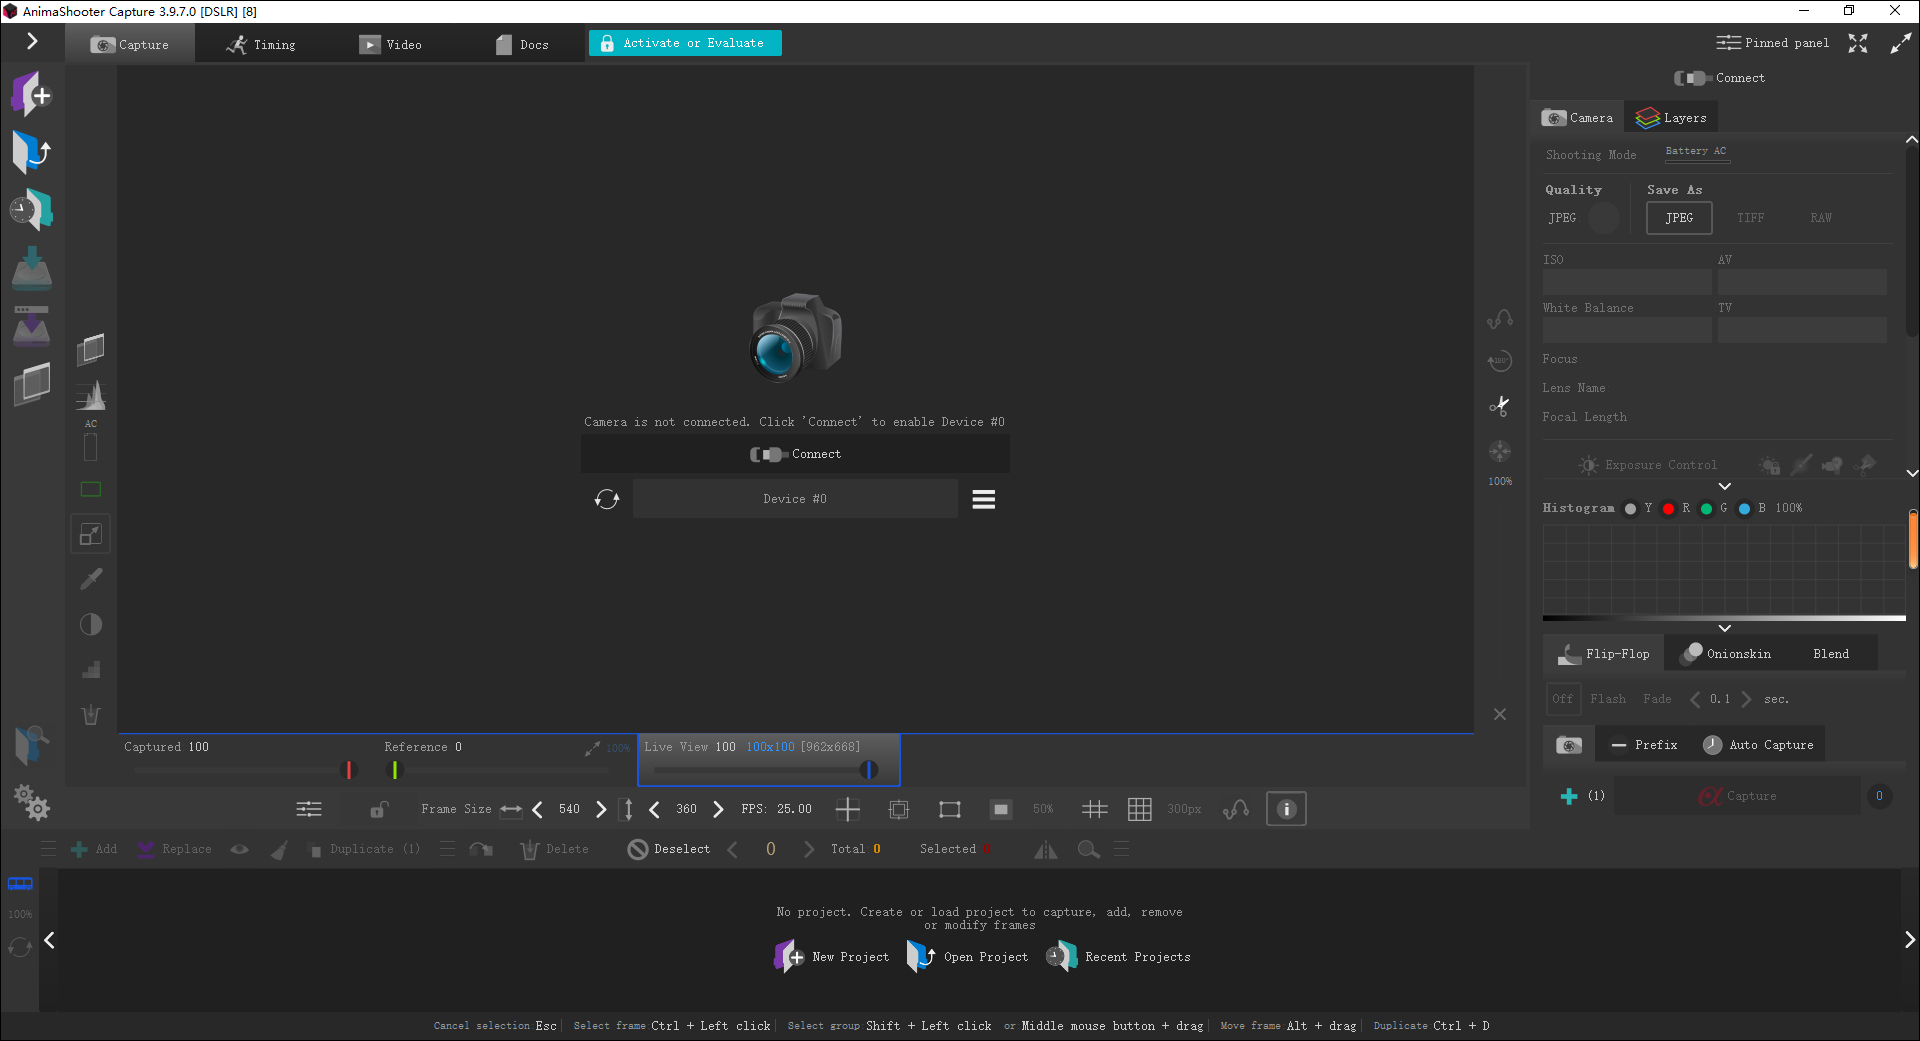Click the half-circle contrast icon

[x=91, y=625]
